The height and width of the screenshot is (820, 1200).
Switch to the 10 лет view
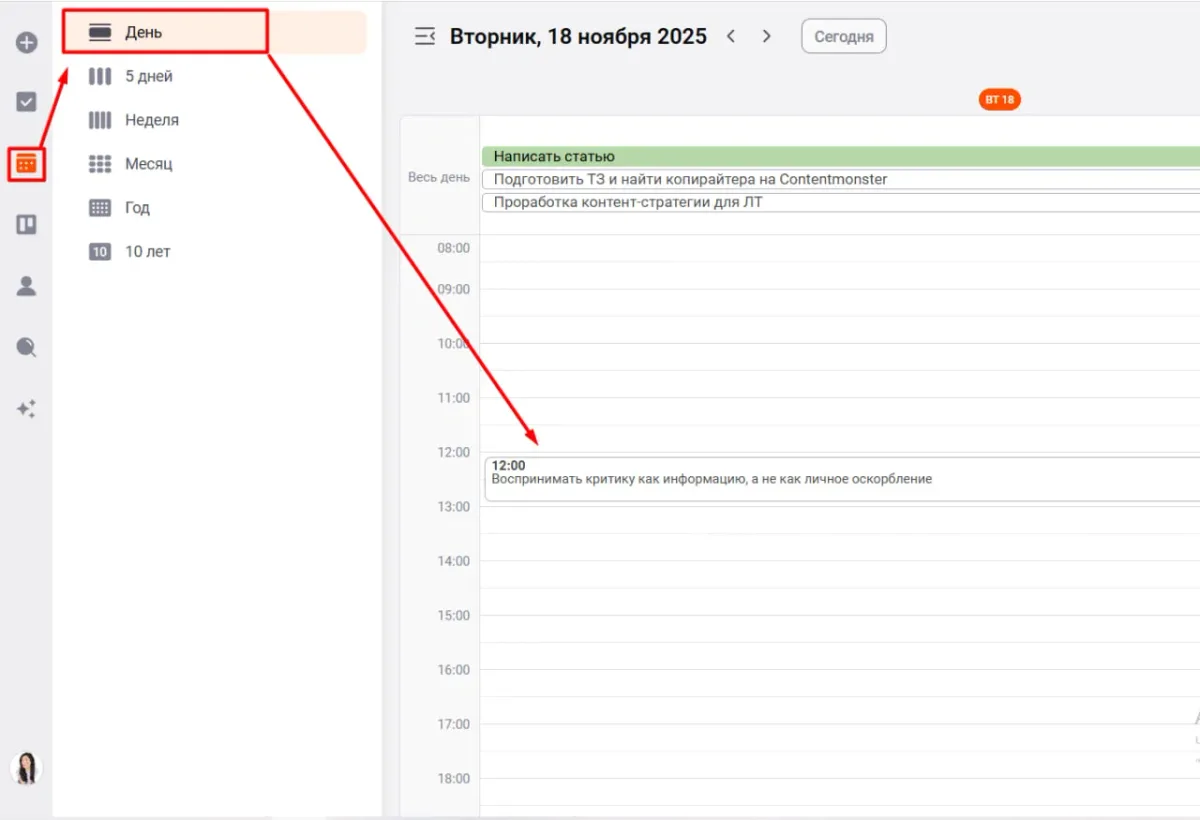click(147, 252)
